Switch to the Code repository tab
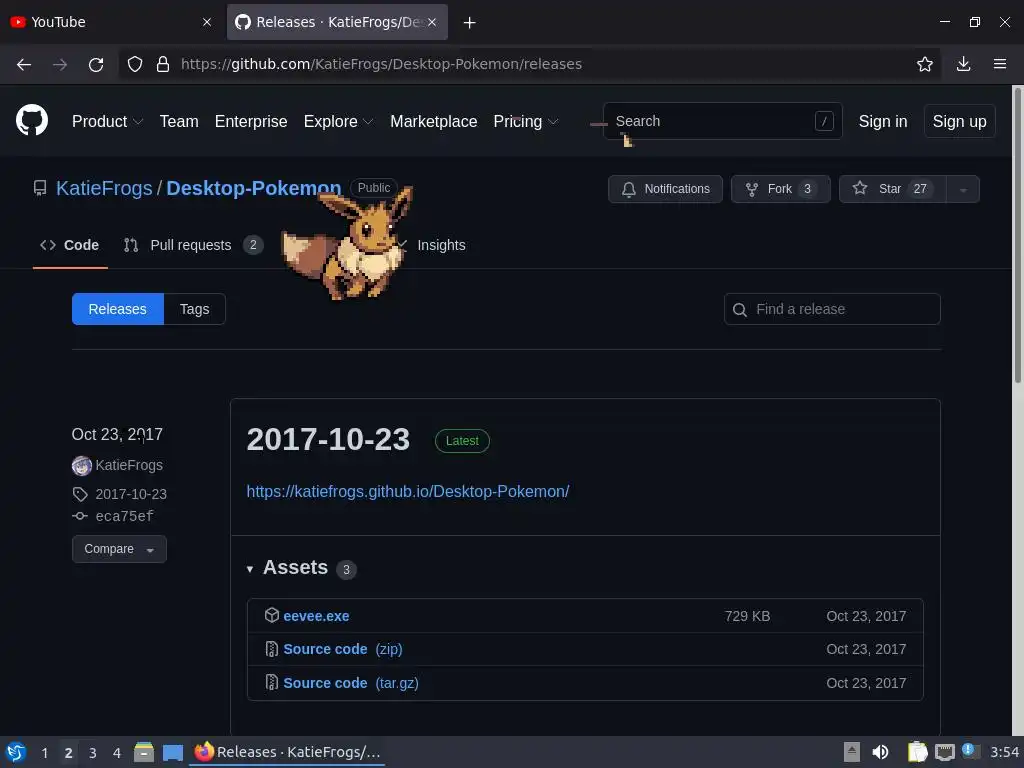1024x768 pixels. pyautogui.click(x=70, y=245)
